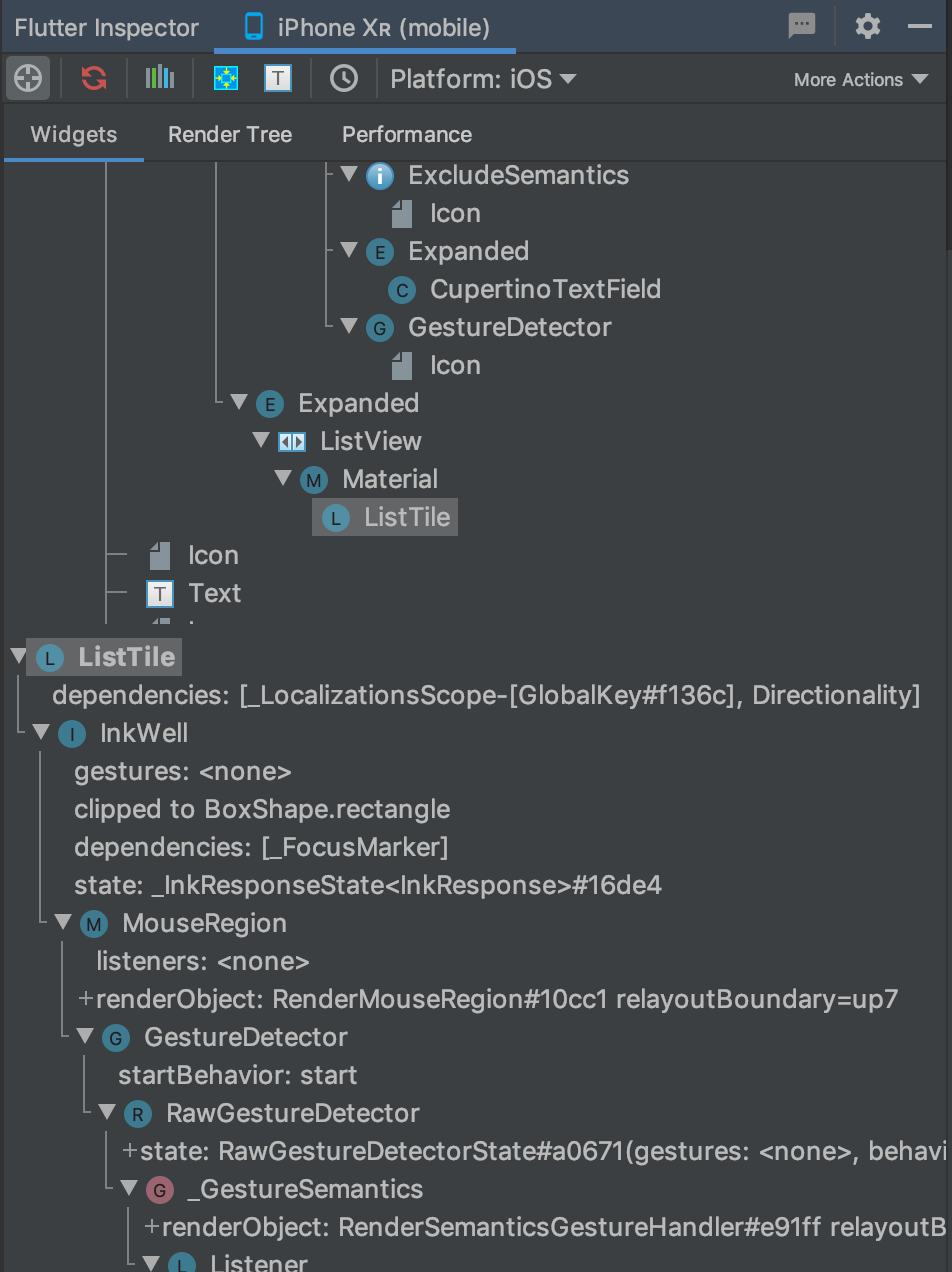Open the settings gear menu
The height and width of the screenshot is (1272, 952).
868,26
